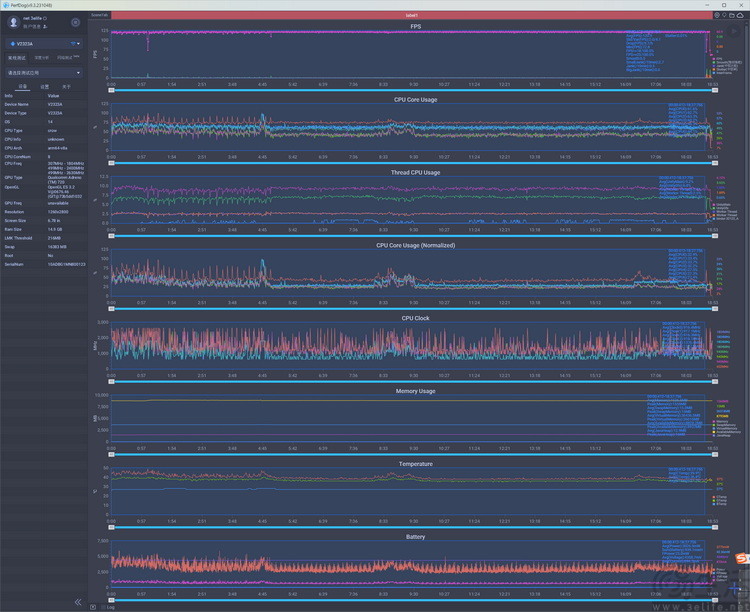
Task: Click the CPU Clock chart left range handle
Action: pyautogui.click(x=111, y=382)
